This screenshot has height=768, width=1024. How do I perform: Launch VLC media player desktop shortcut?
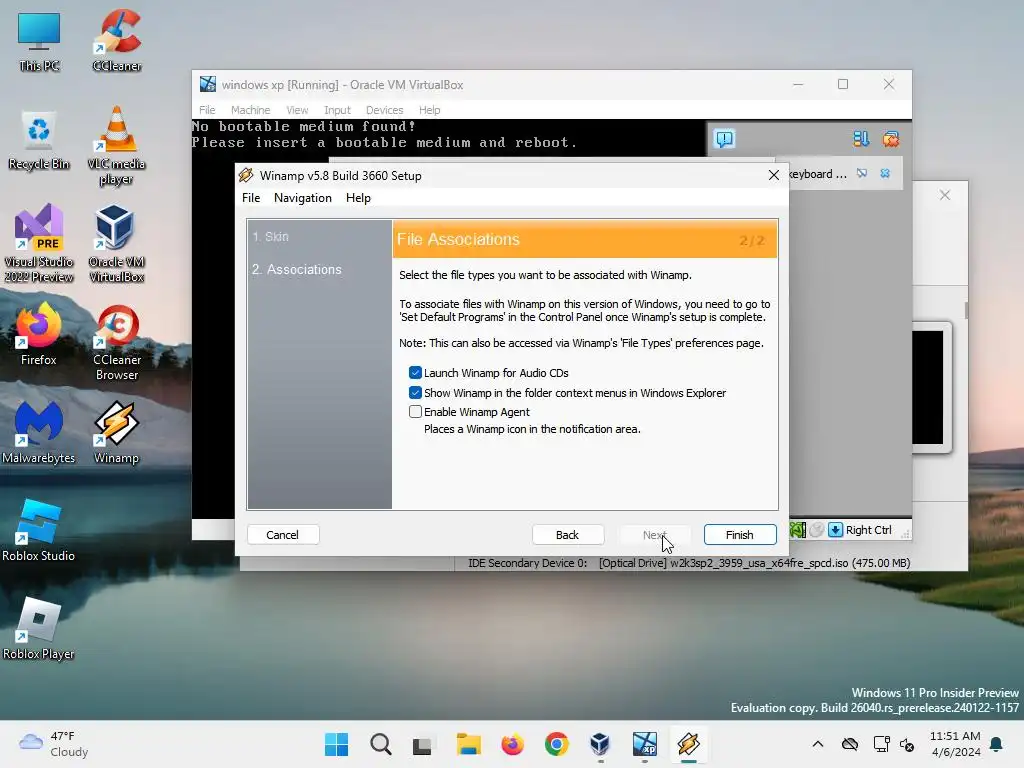[116, 145]
